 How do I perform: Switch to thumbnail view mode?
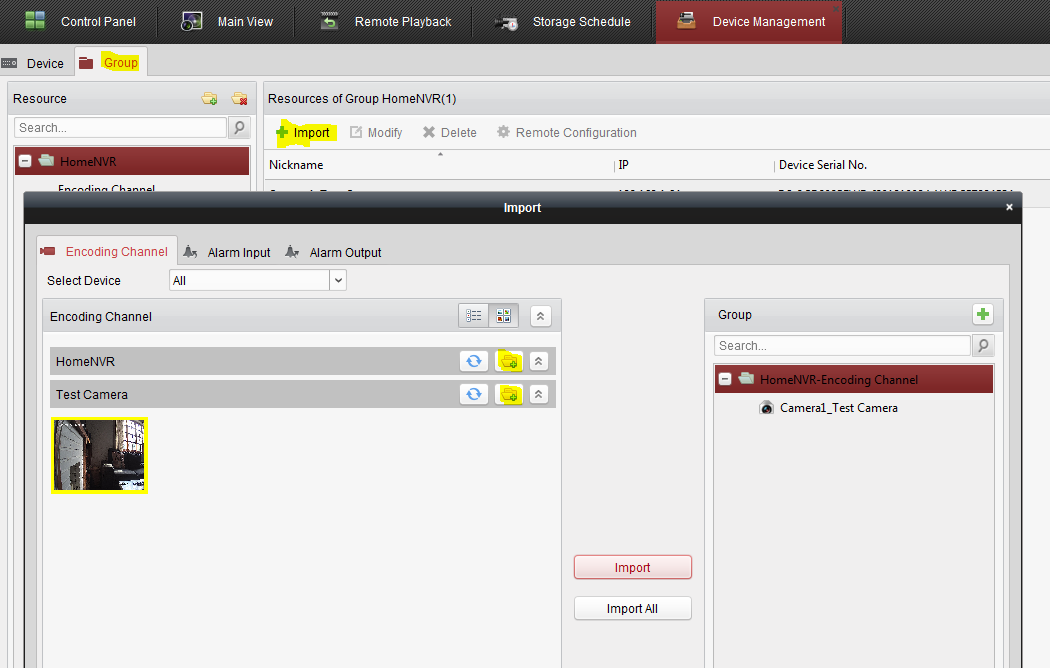[x=503, y=316]
